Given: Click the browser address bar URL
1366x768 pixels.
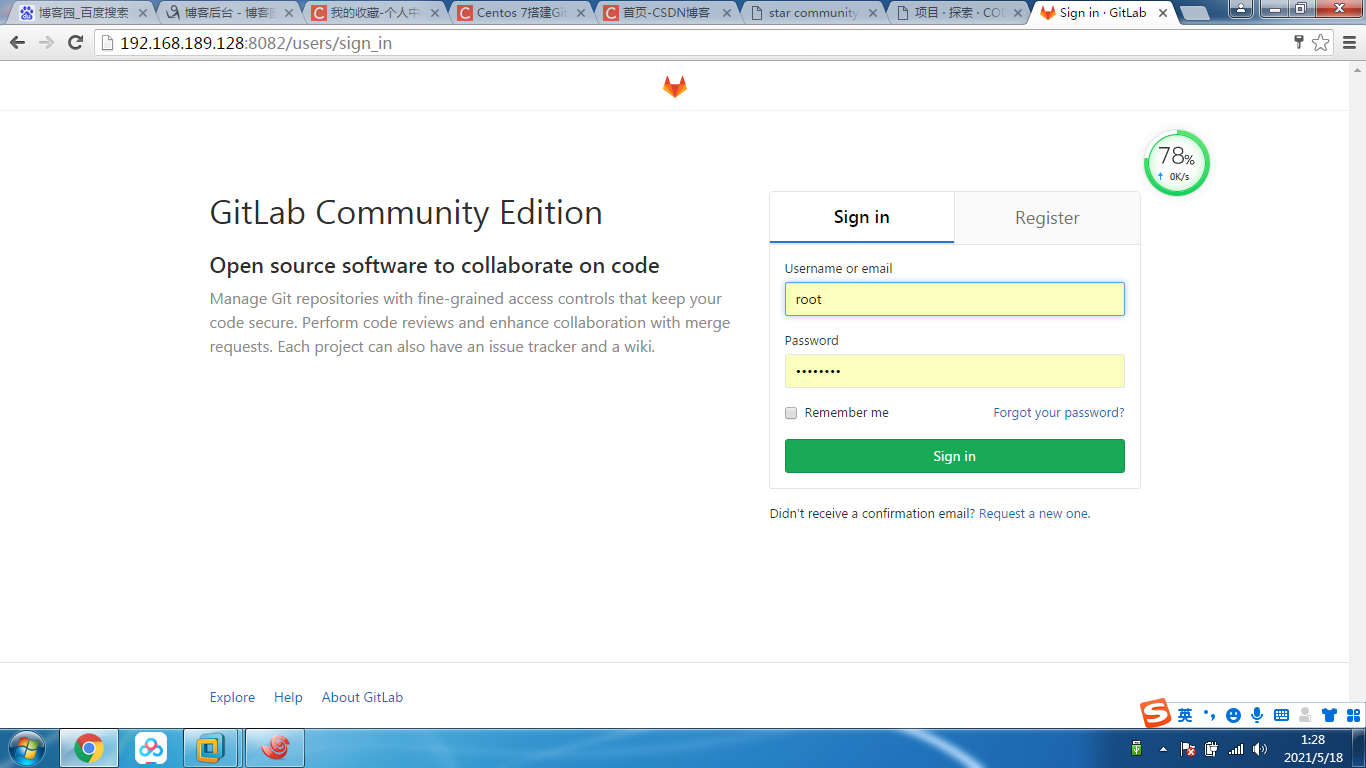Looking at the screenshot, I should (x=256, y=43).
